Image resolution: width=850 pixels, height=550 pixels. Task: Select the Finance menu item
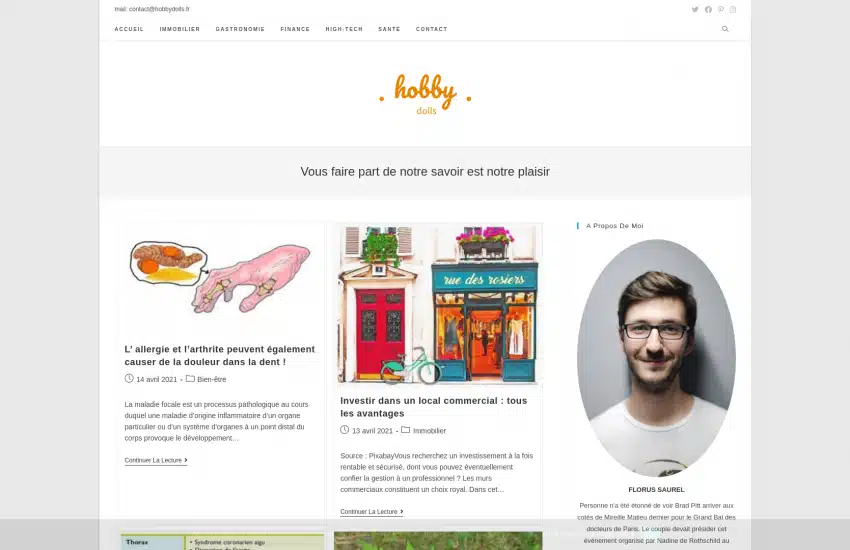tap(295, 29)
